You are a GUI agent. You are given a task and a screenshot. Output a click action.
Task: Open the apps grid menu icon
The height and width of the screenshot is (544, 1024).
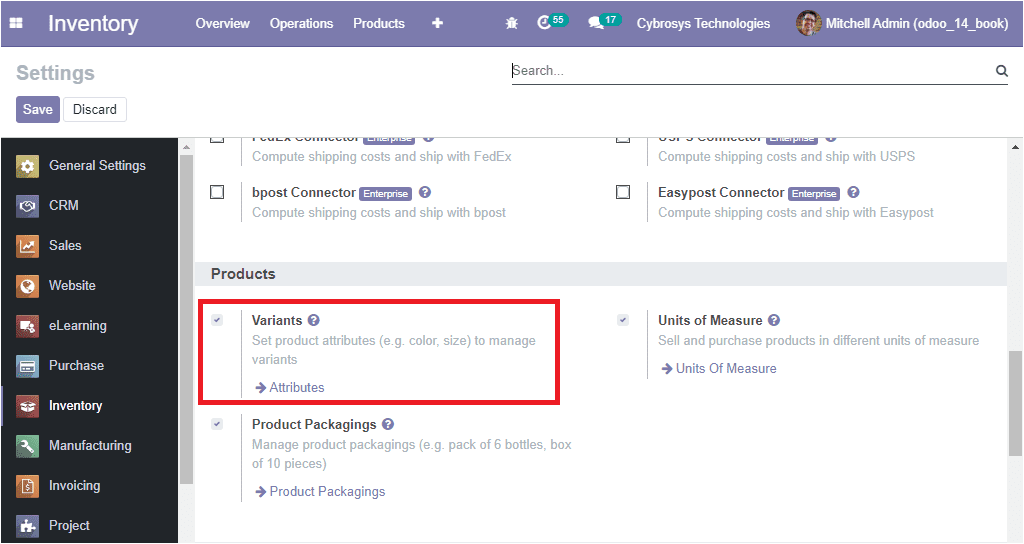pyautogui.click(x=16, y=24)
